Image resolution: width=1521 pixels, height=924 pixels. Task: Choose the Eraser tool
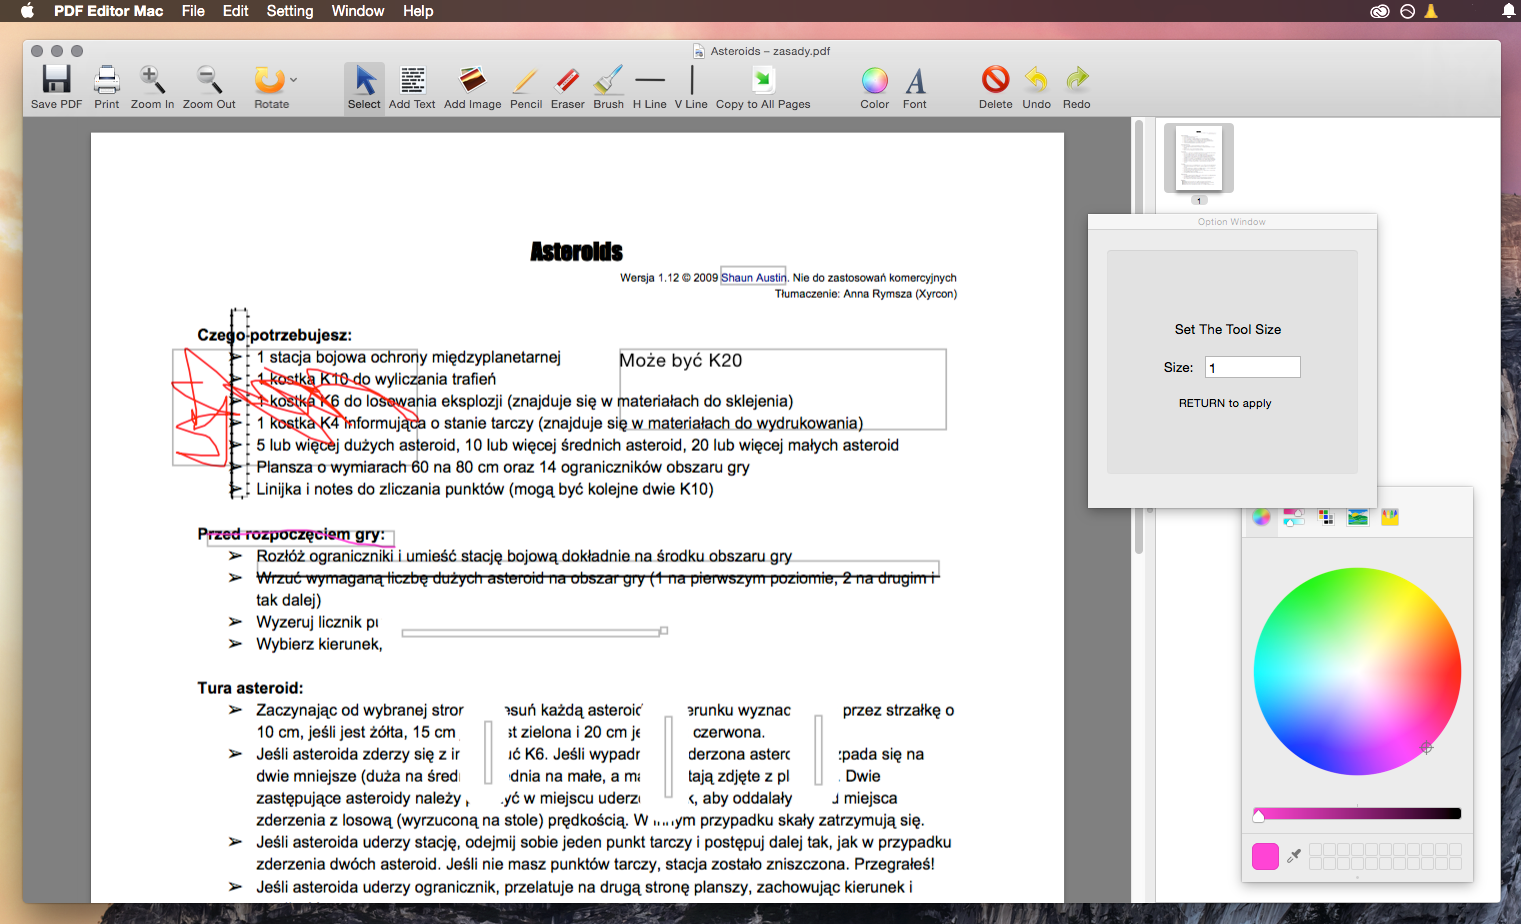[567, 80]
